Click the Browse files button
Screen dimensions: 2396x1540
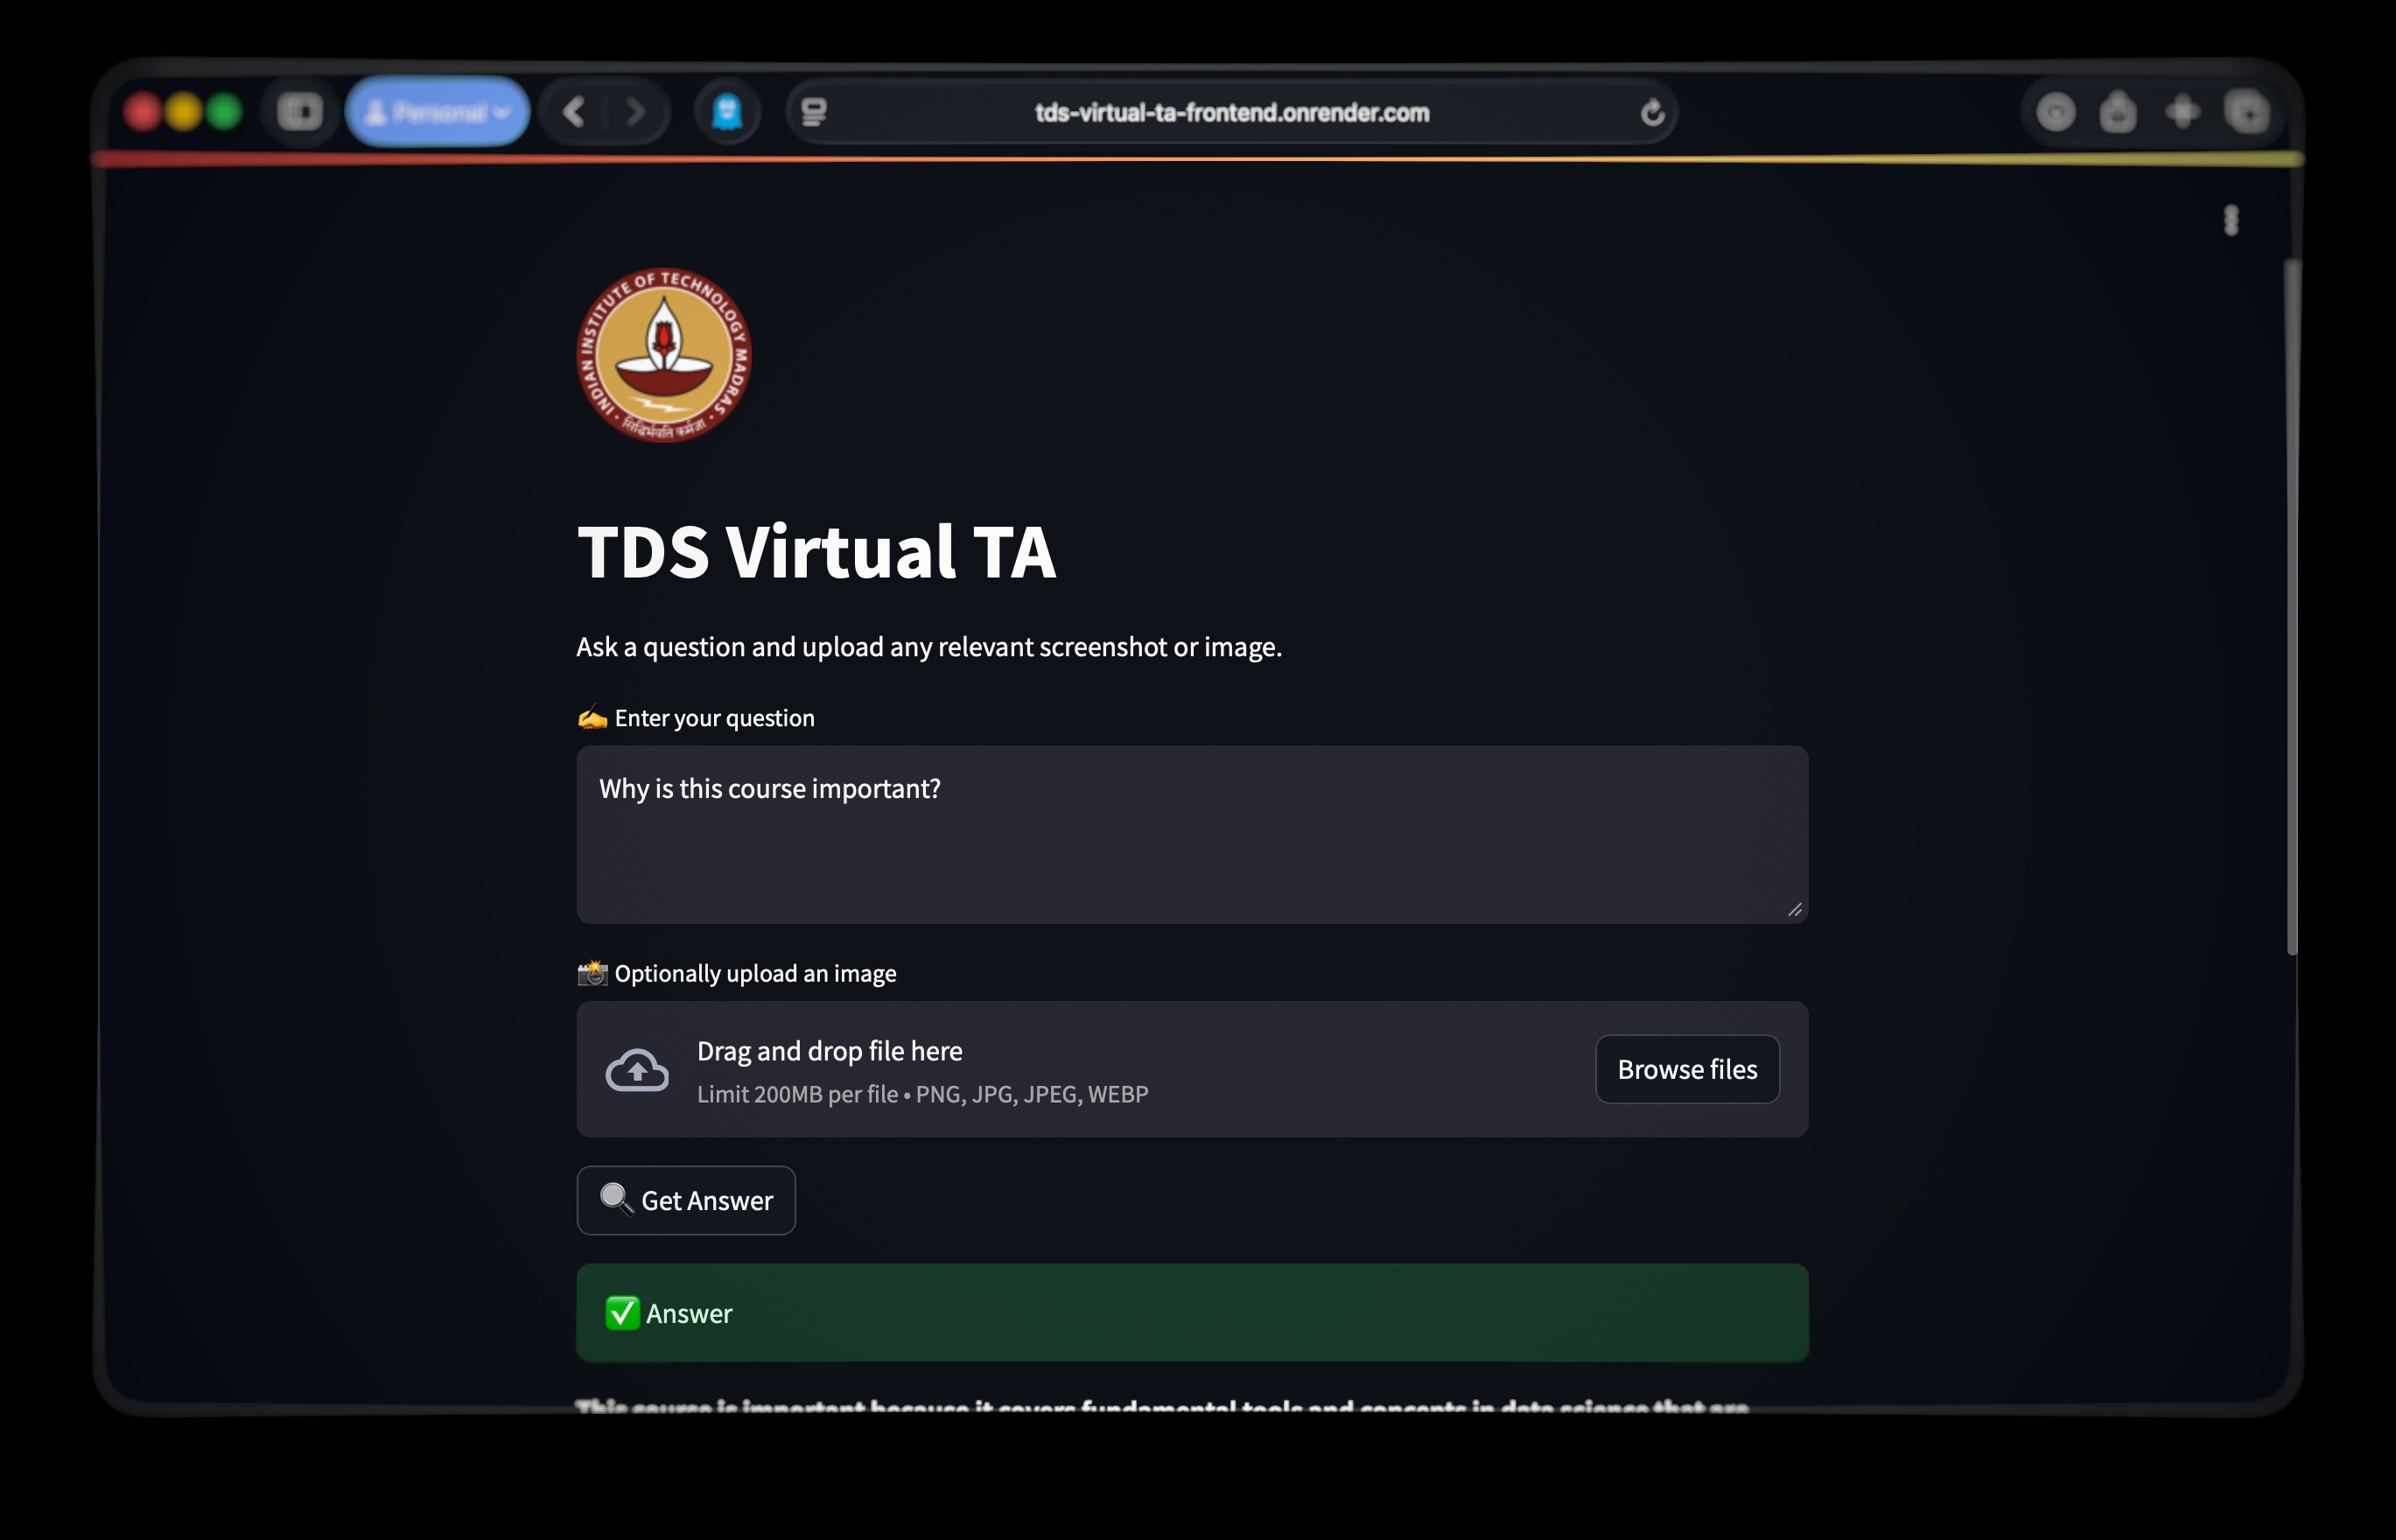[1686, 1069]
